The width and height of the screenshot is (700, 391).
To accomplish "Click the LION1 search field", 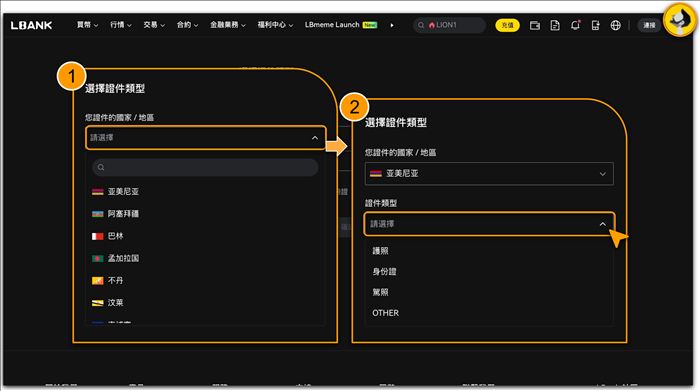I will 449,25.
